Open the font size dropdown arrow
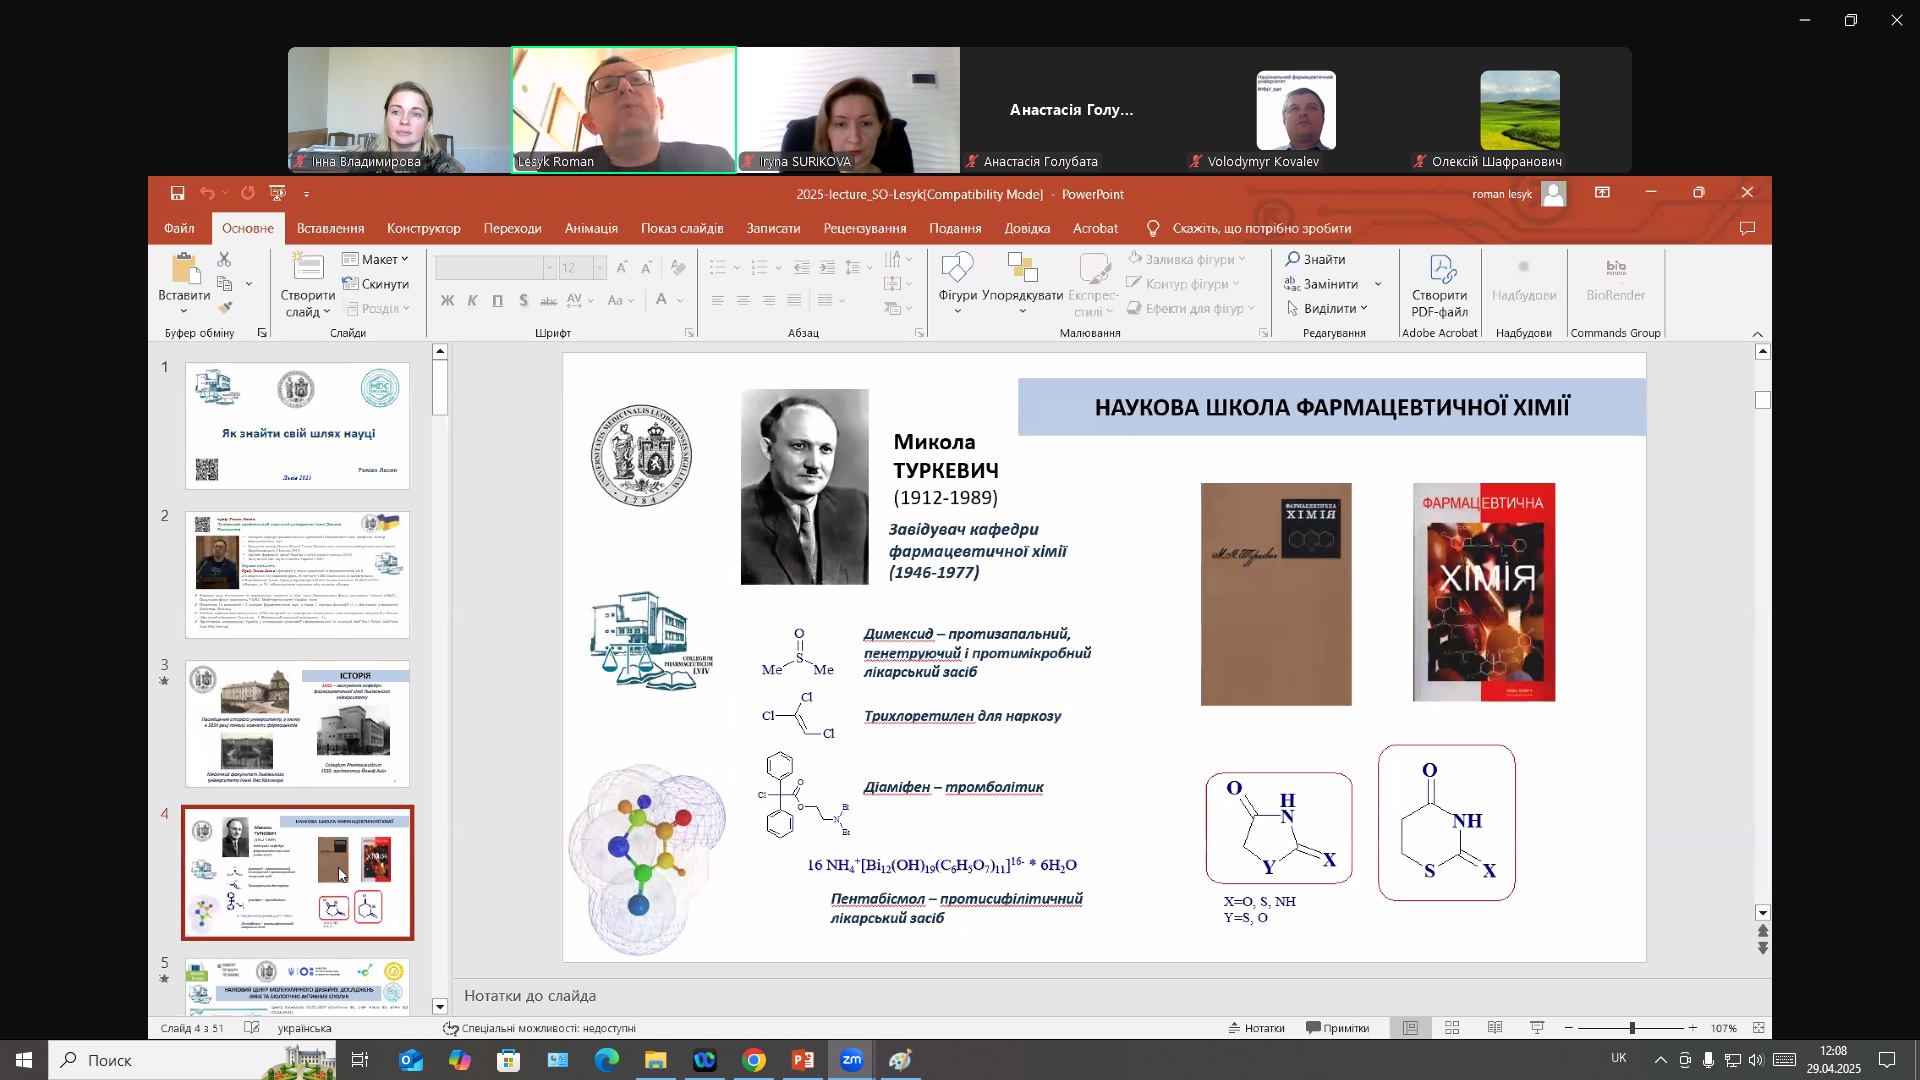 pyautogui.click(x=599, y=268)
